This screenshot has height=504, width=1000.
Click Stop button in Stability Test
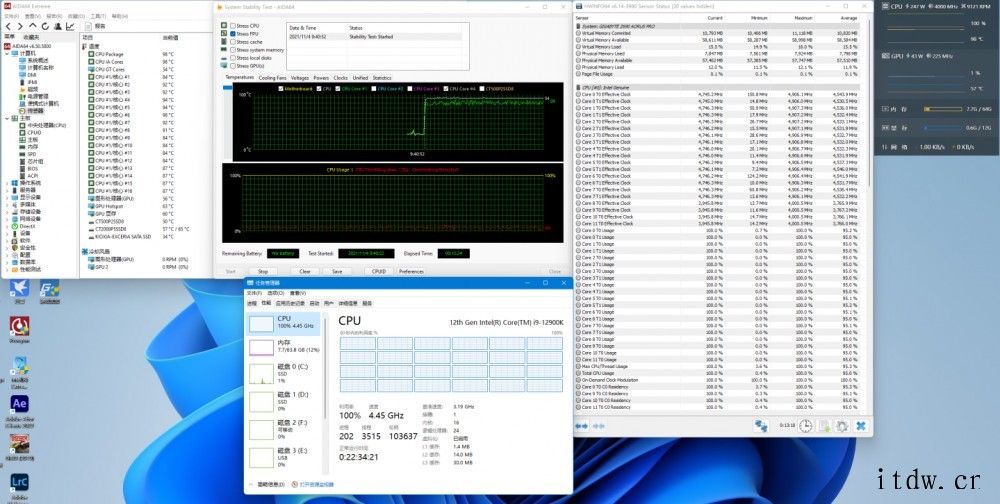coord(263,271)
